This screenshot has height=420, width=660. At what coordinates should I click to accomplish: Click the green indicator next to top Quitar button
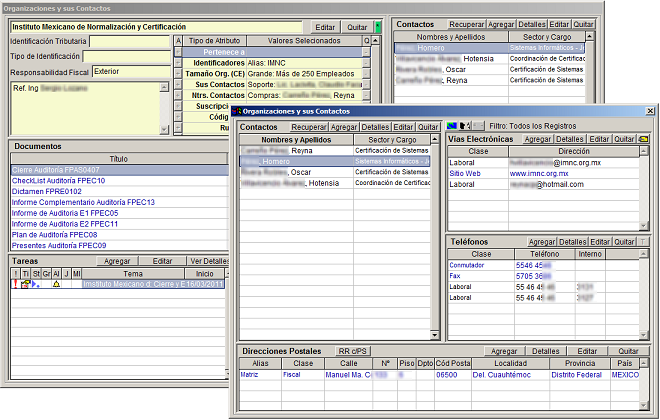point(378,26)
